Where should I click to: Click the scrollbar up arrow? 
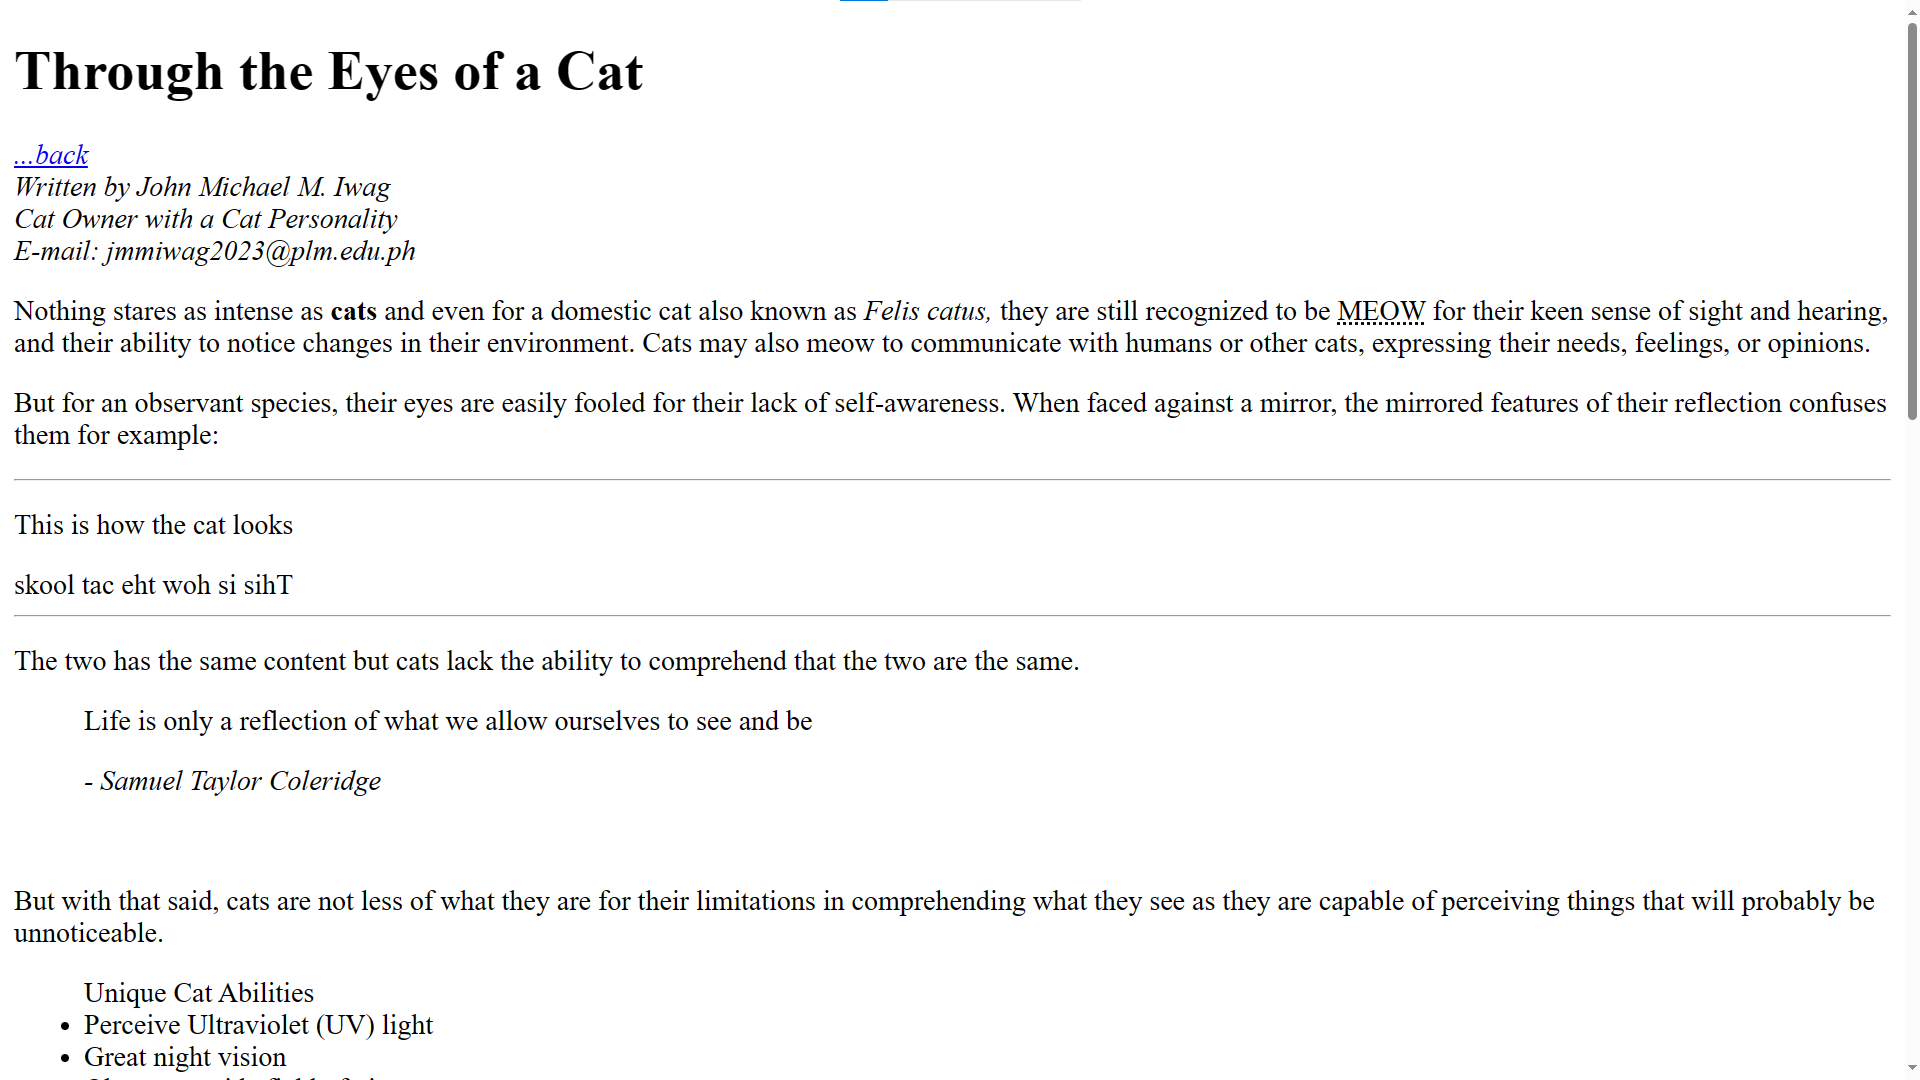click(x=1912, y=9)
